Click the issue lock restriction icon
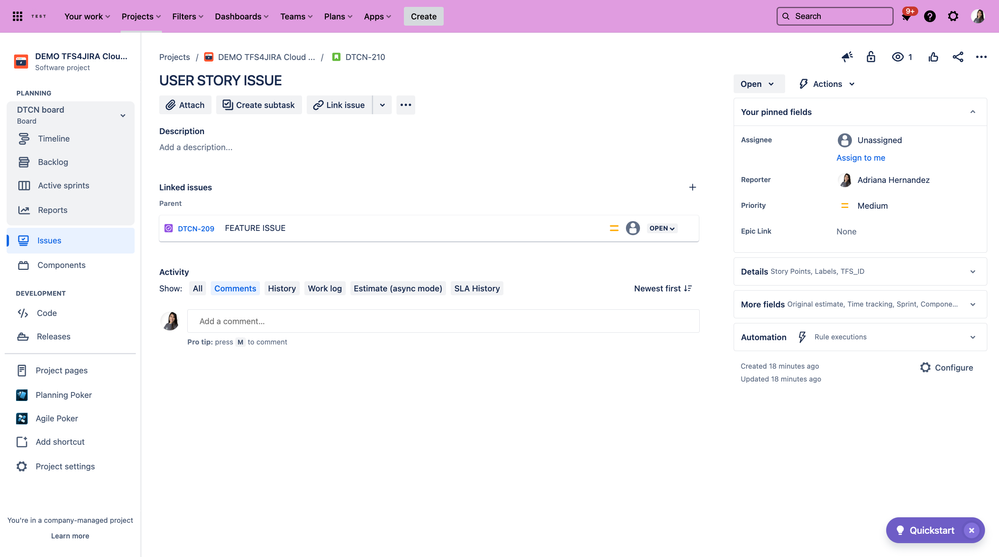 click(x=871, y=57)
